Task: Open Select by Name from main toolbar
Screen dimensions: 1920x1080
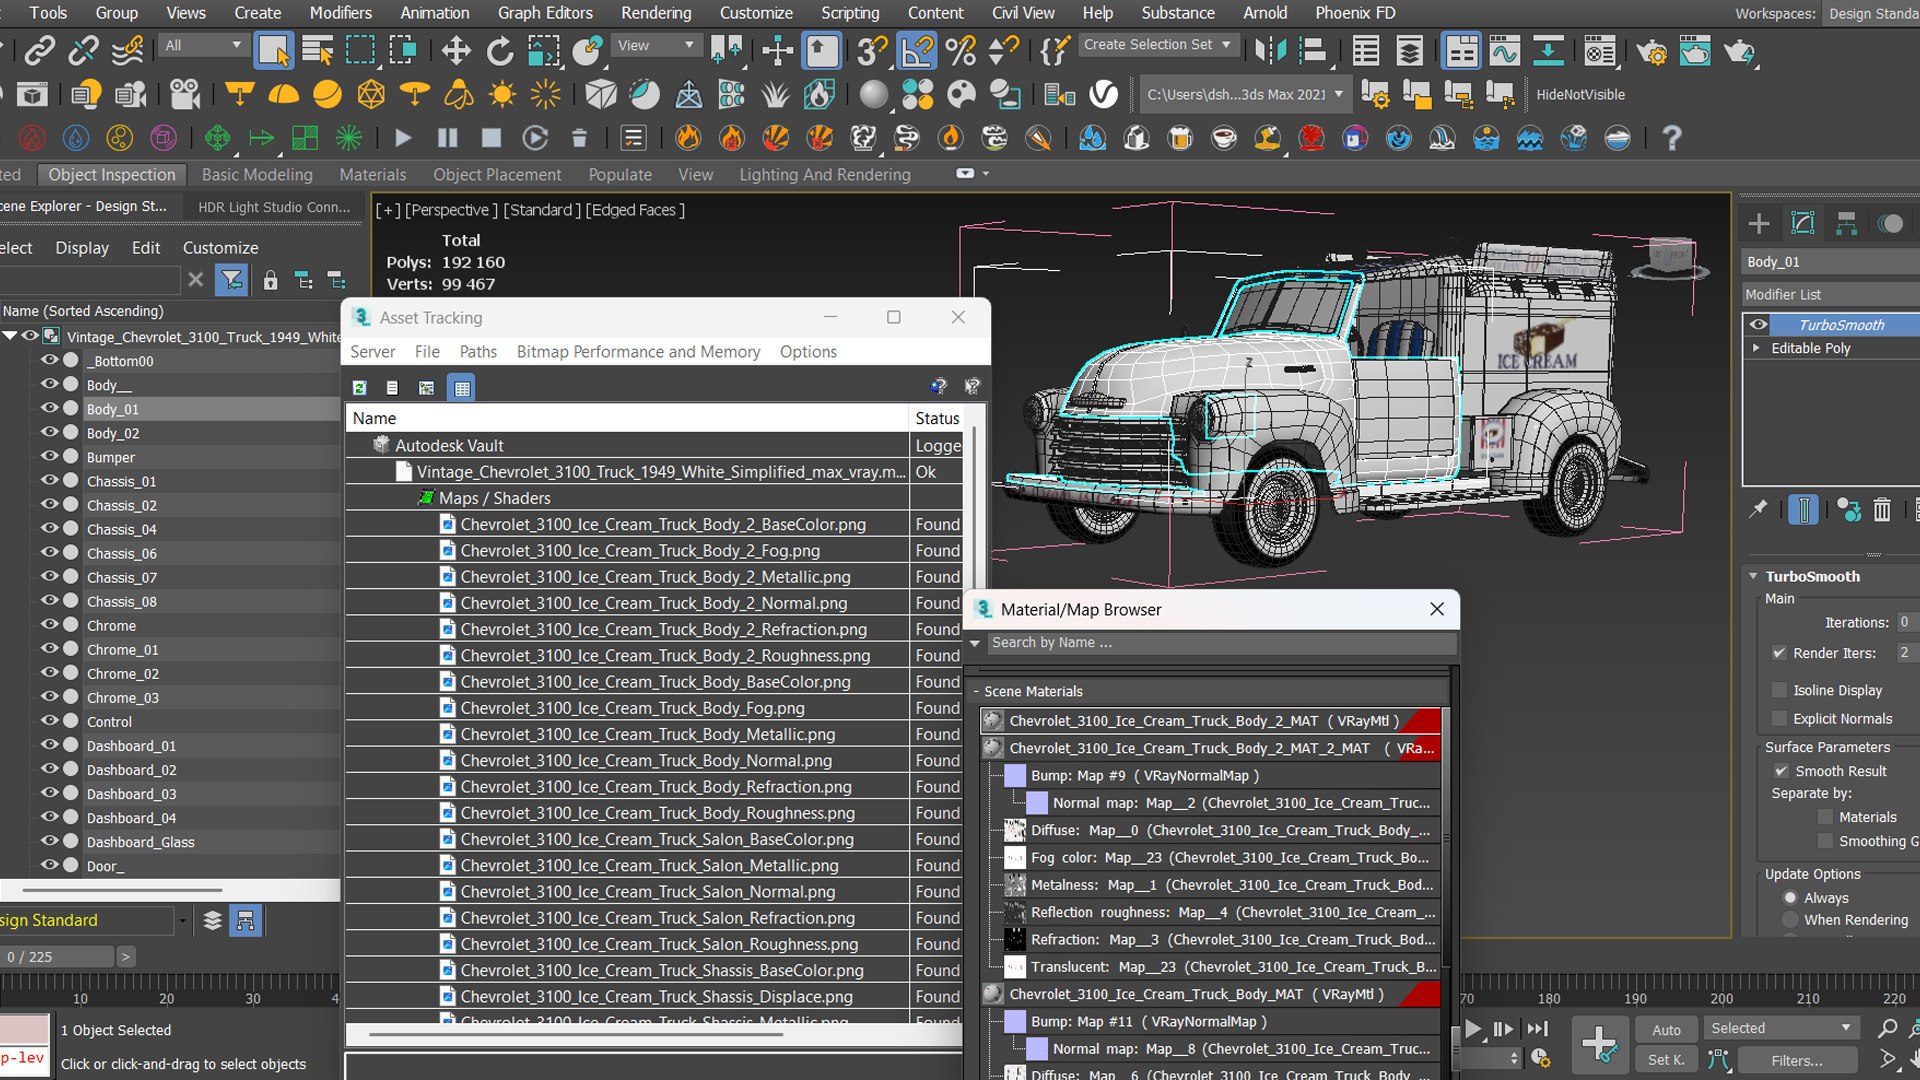Action: coord(317,50)
